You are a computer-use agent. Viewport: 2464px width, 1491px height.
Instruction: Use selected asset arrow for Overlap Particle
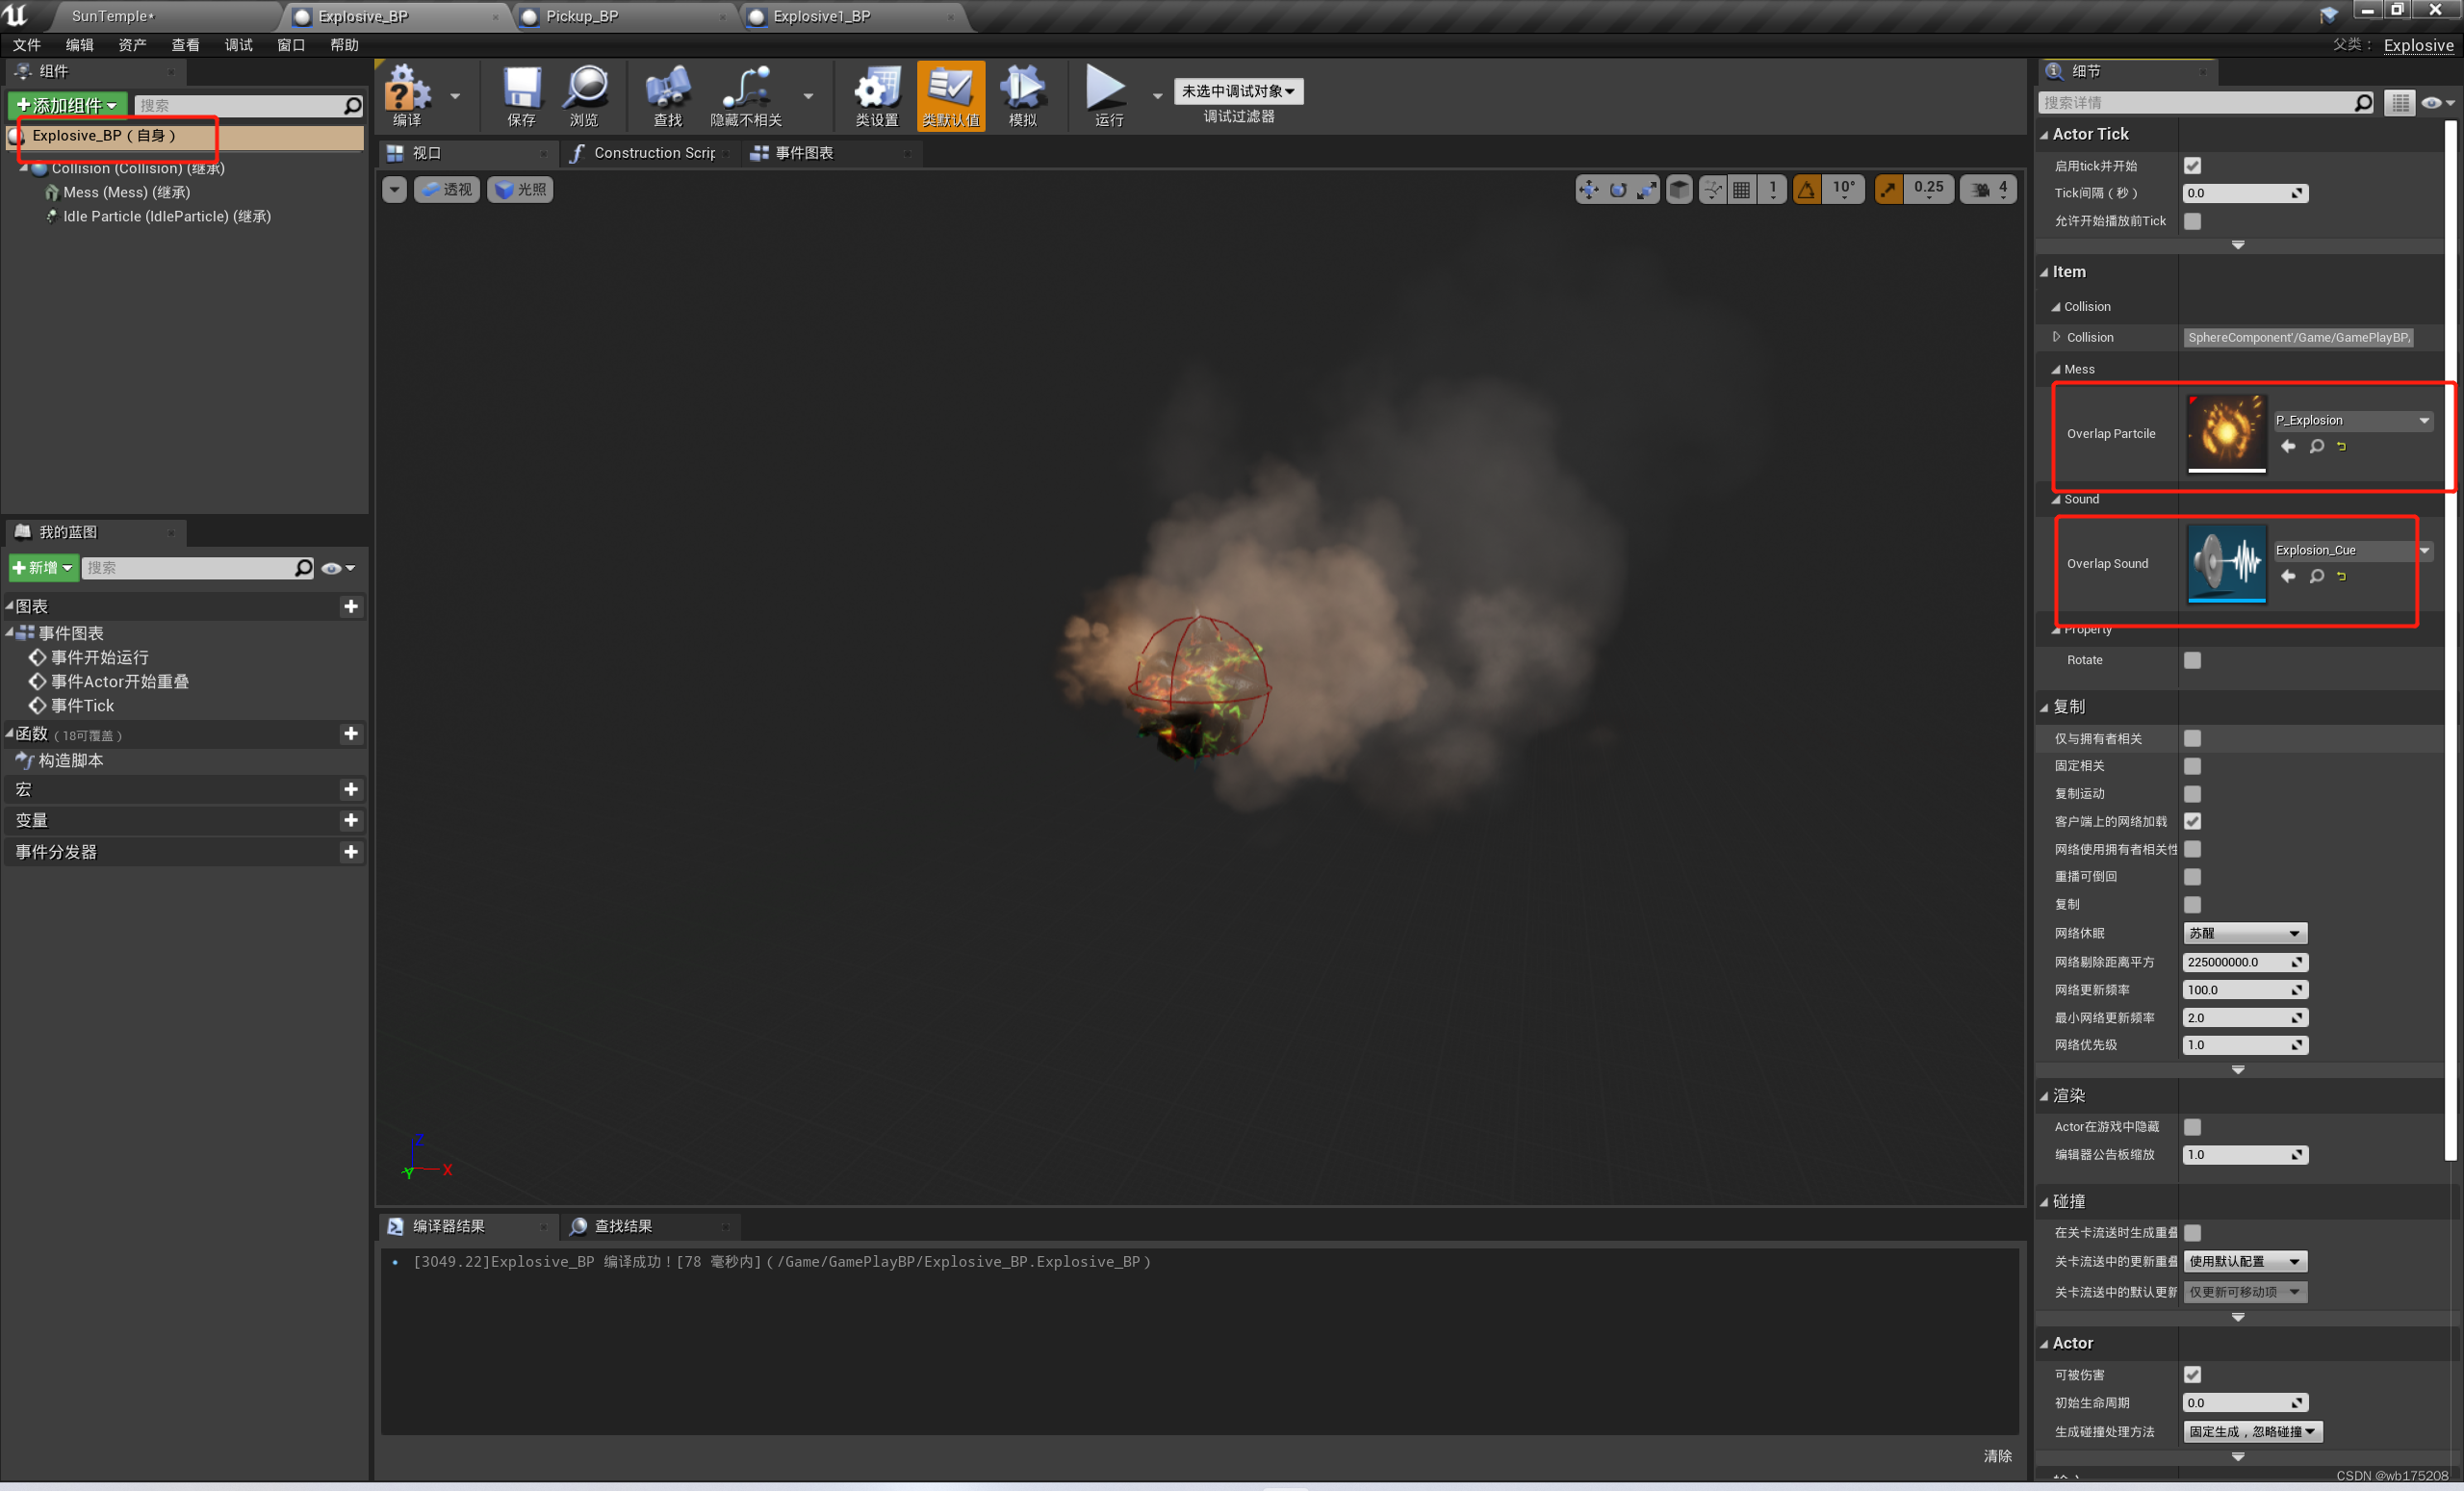2288,446
